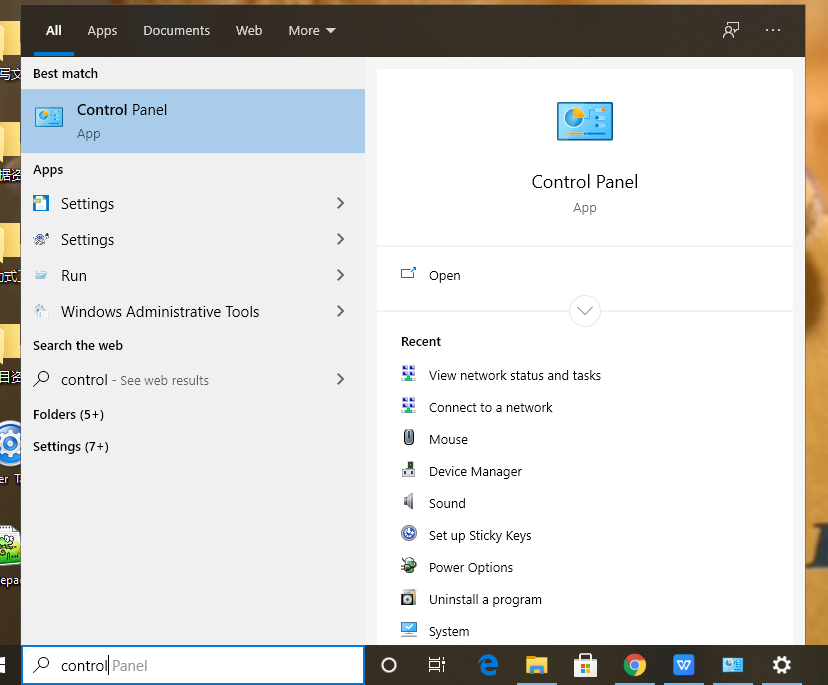The width and height of the screenshot is (828, 685).
Task: Open Settings result with the blue window icon
Action: click(x=178, y=203)
